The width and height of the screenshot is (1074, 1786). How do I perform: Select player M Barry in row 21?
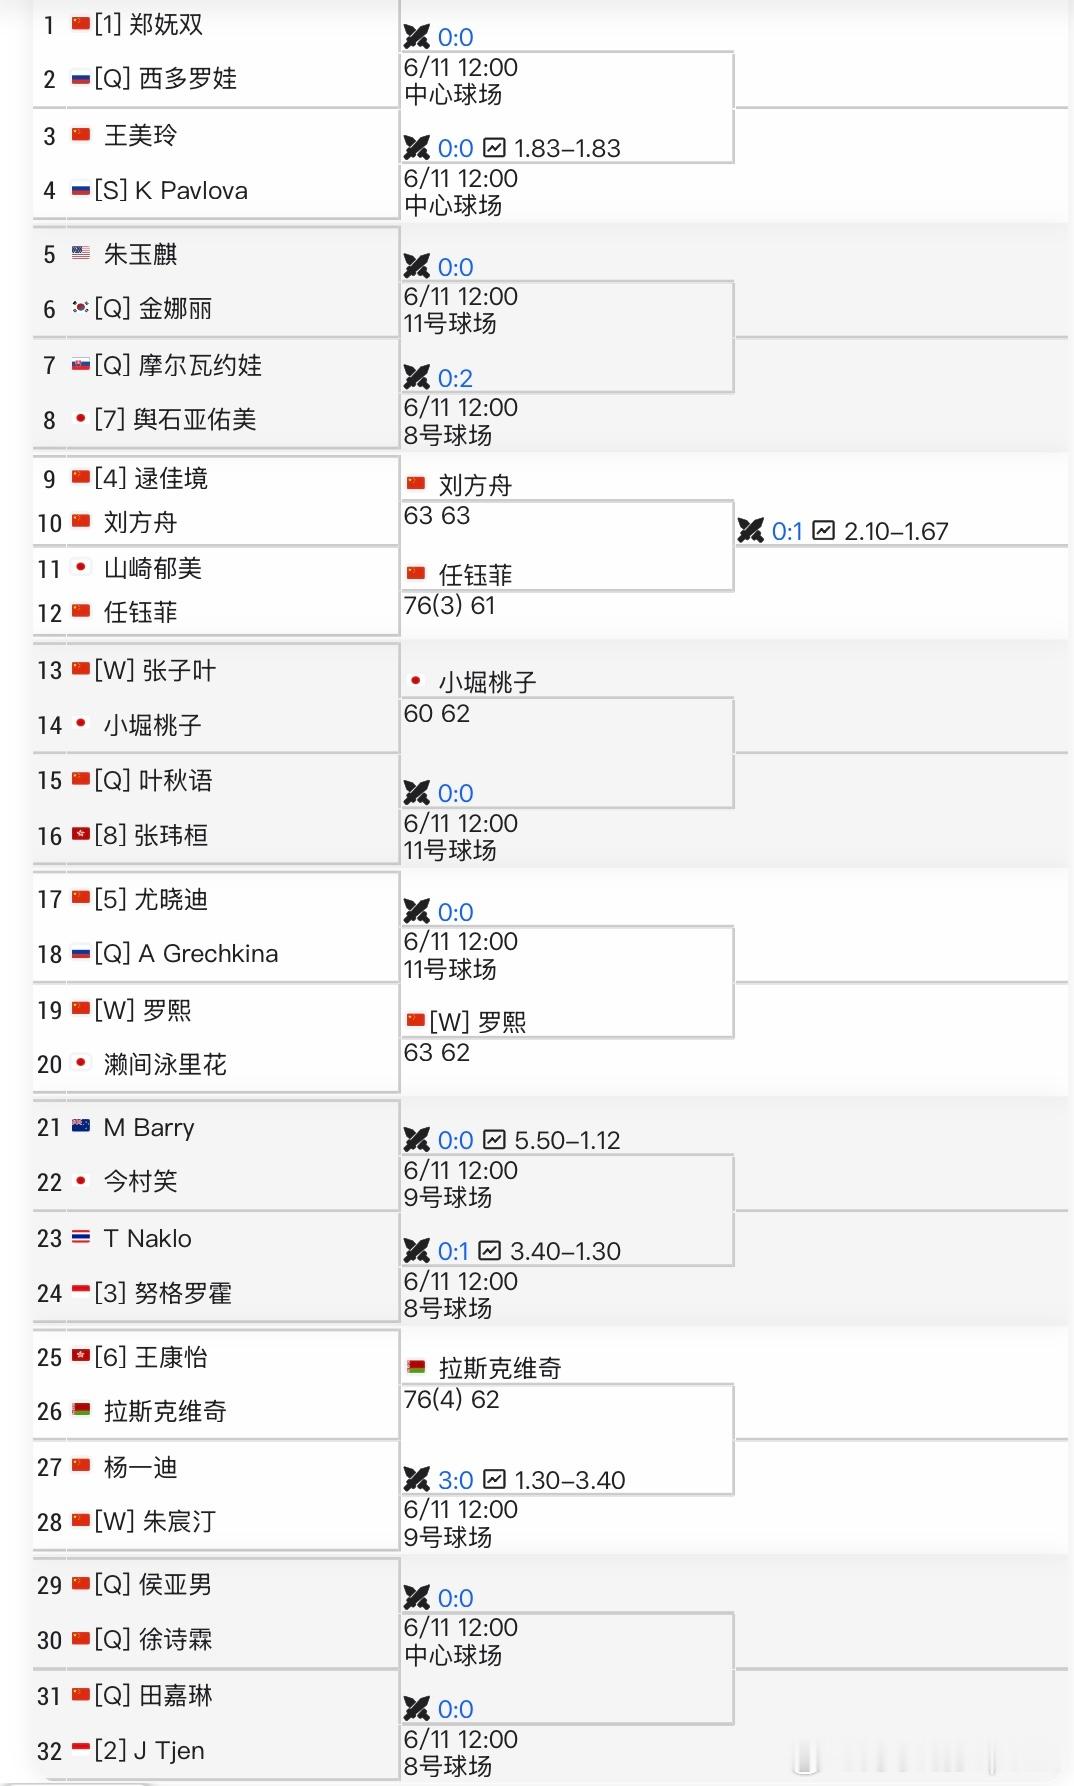(149, 1128)
